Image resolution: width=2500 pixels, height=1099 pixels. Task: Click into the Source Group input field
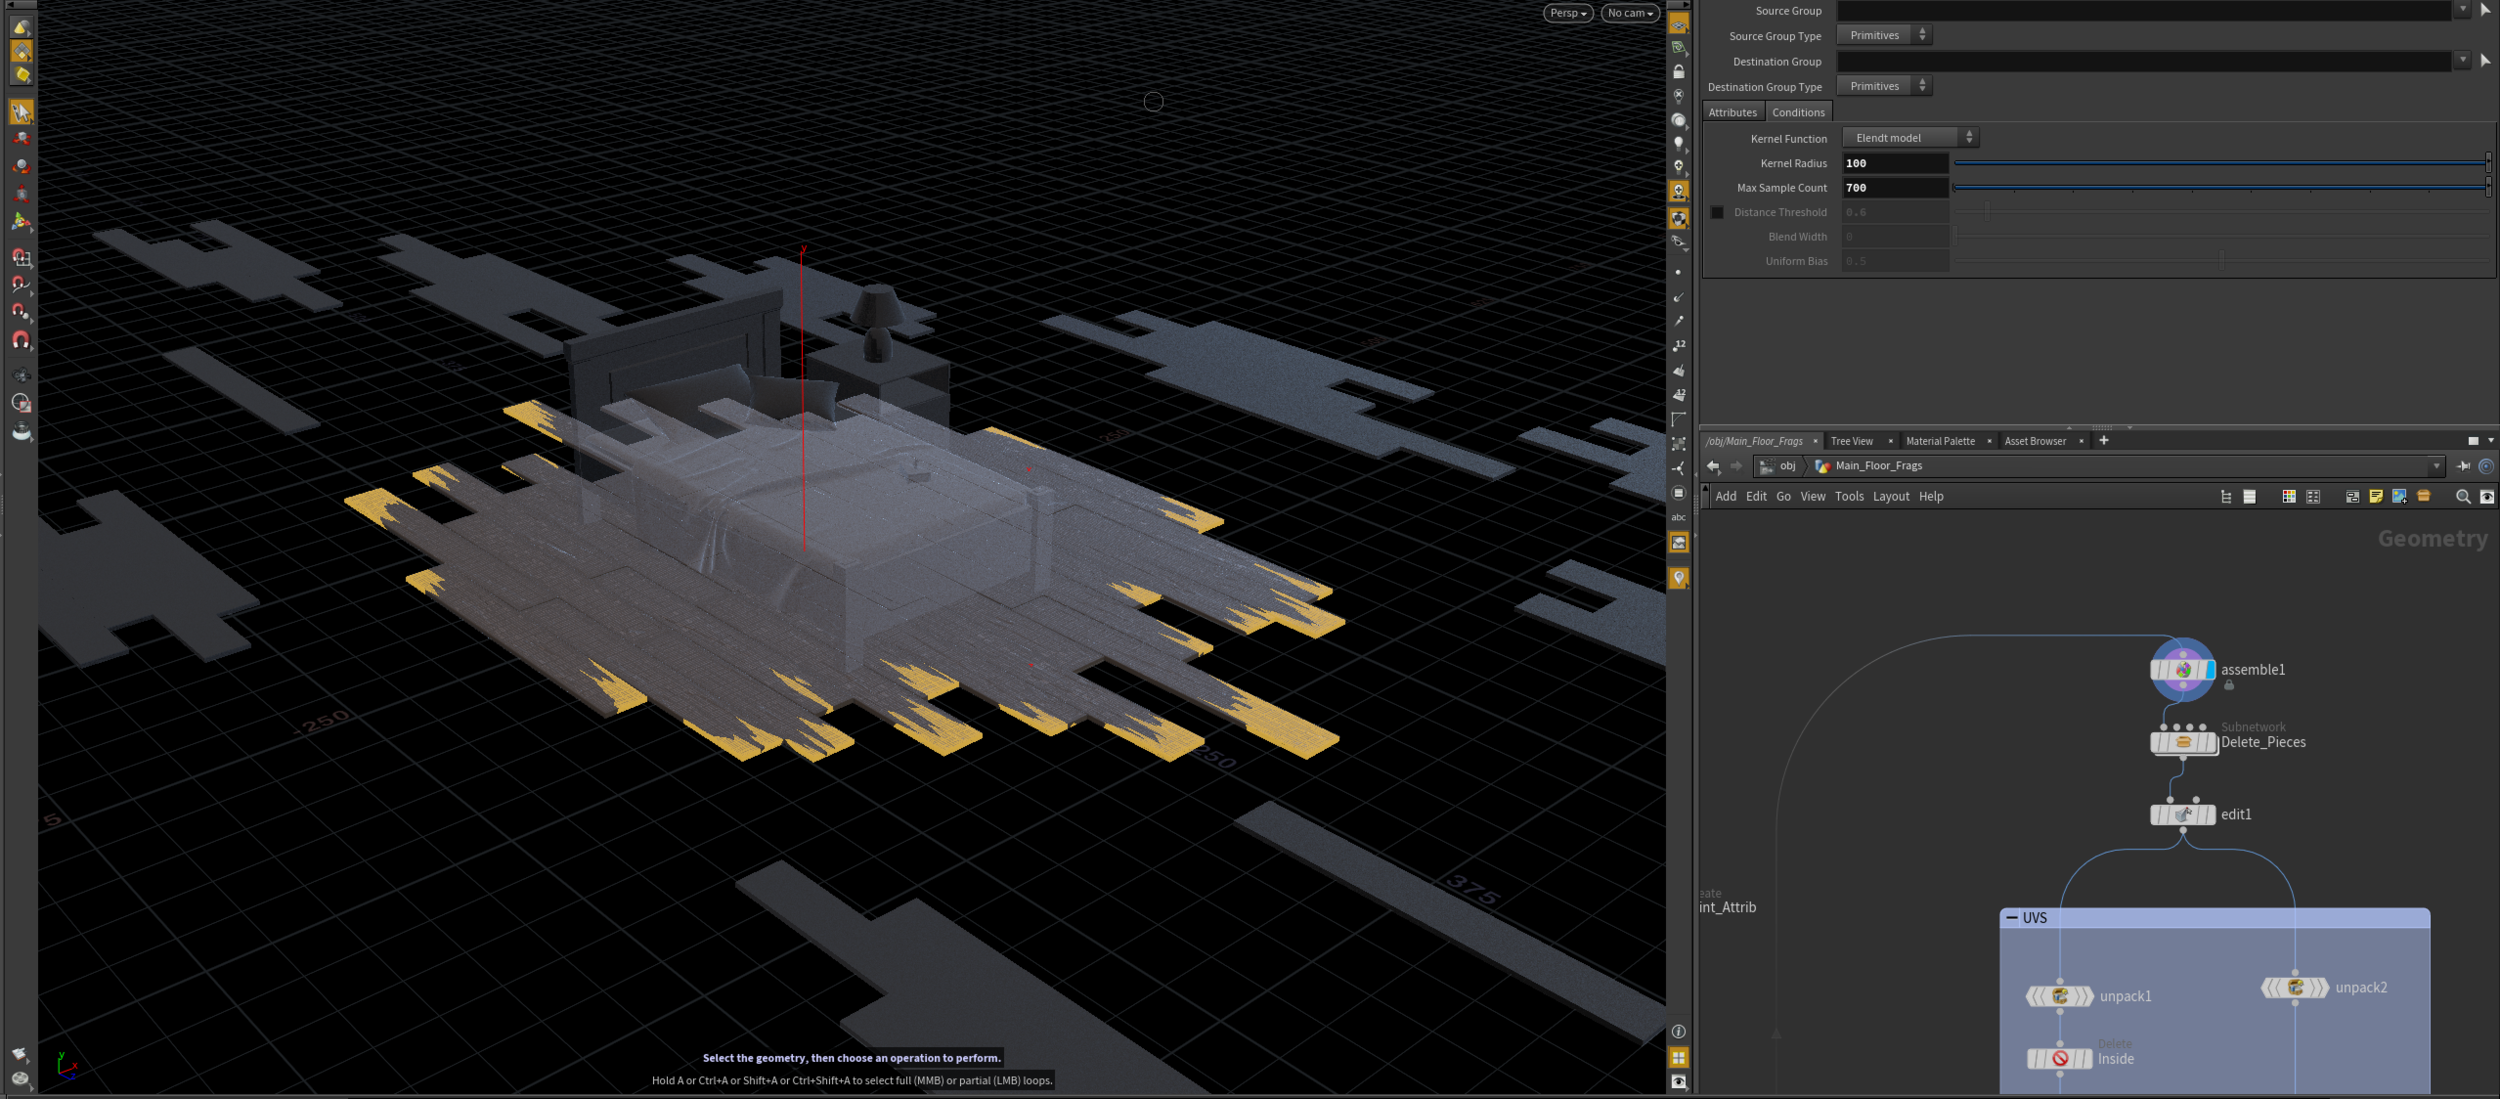click(2145, 10)
